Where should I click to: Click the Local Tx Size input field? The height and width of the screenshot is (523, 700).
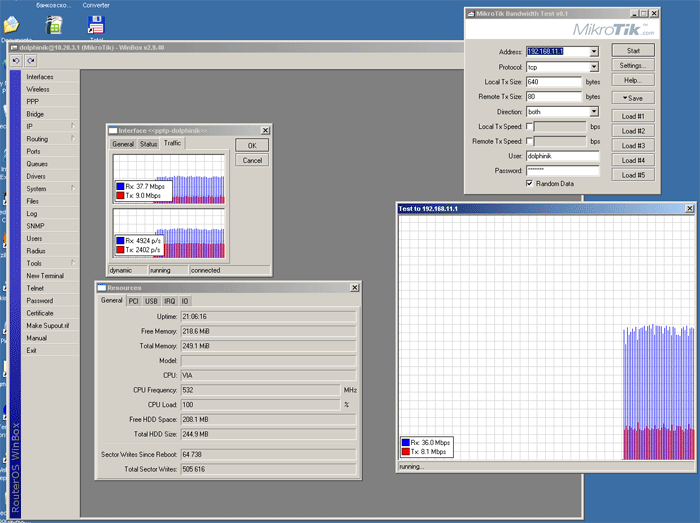pos(554,82)
